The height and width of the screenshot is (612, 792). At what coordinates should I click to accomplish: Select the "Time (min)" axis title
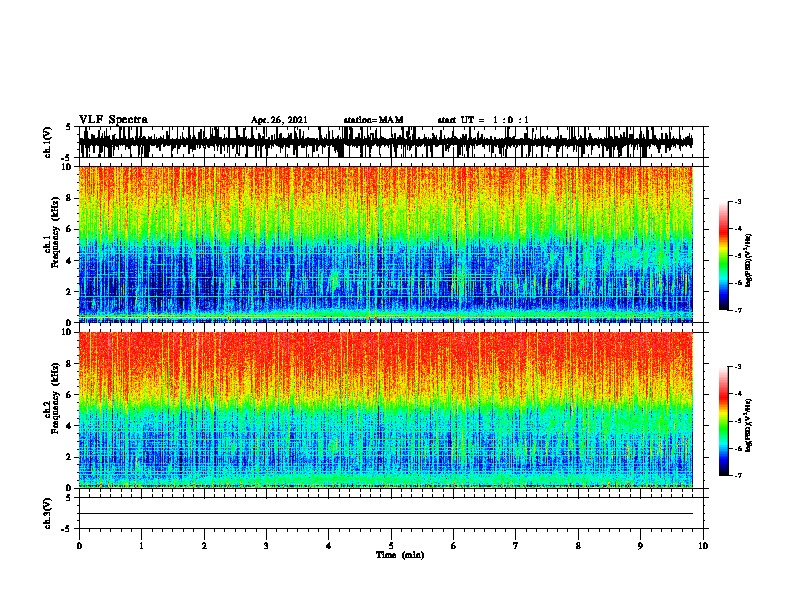[x=400, y=555]
